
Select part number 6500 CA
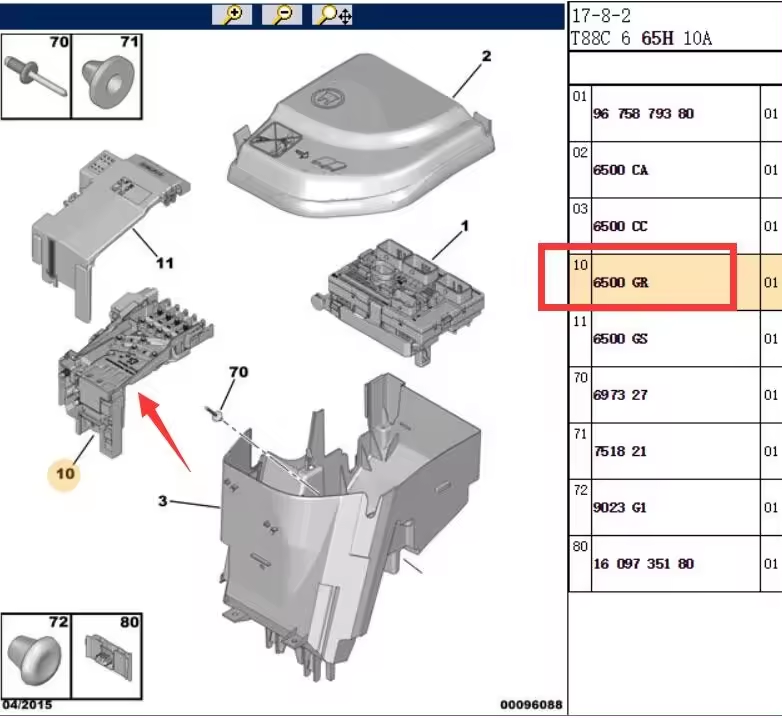pos(620,170)
